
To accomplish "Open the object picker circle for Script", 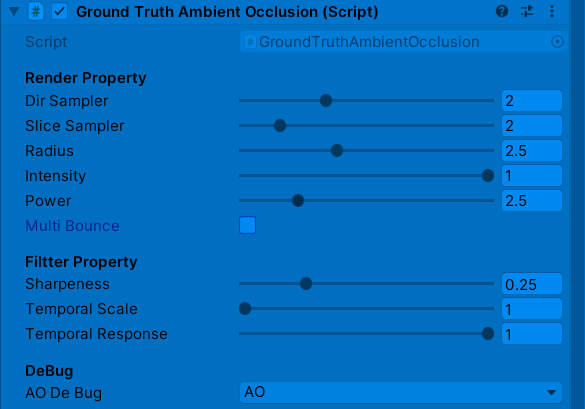I will coord(557,42).
